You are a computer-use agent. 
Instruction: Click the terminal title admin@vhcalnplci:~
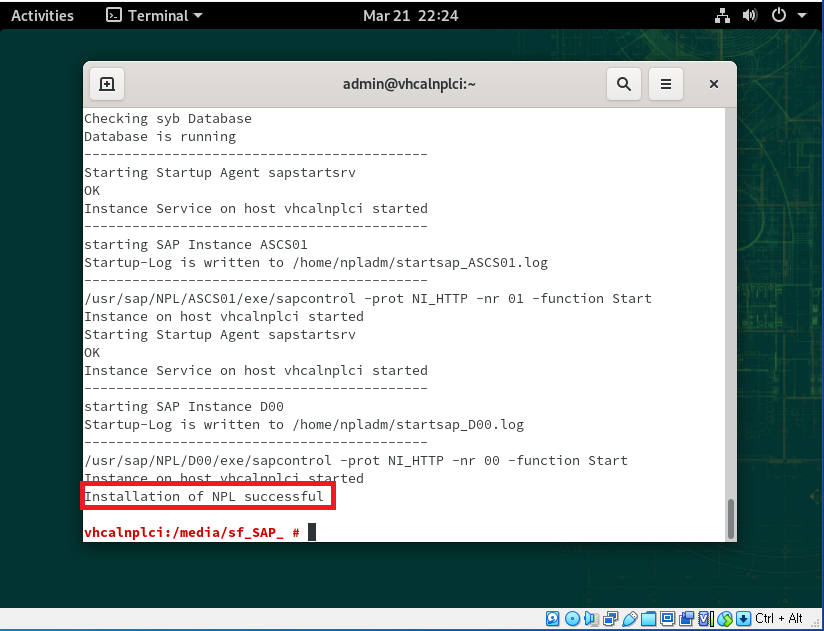409,84
